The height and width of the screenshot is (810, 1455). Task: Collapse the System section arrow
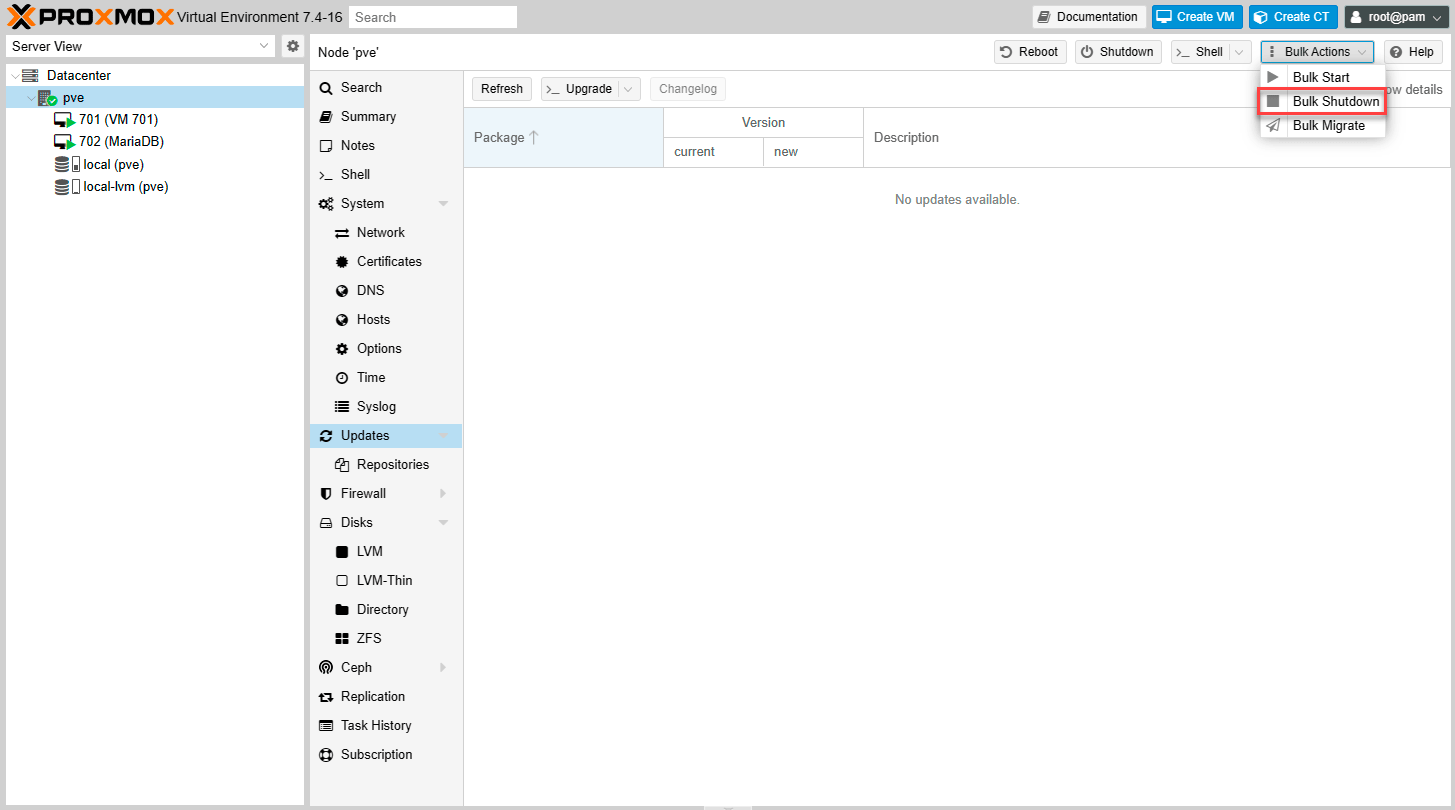[x=443, y=204]
